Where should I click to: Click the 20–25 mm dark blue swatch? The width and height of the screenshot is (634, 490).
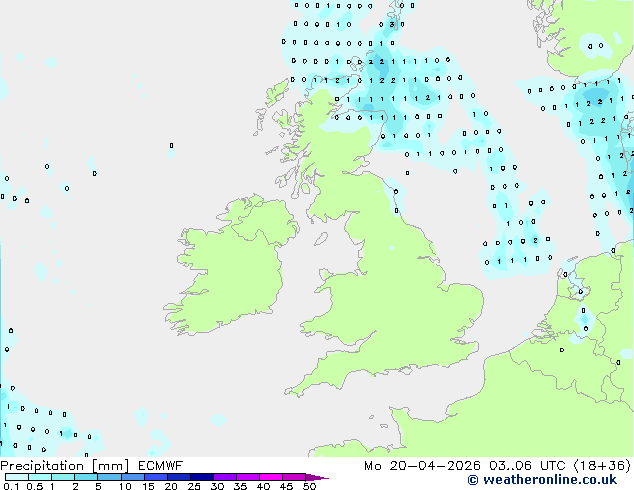point(179,477)
